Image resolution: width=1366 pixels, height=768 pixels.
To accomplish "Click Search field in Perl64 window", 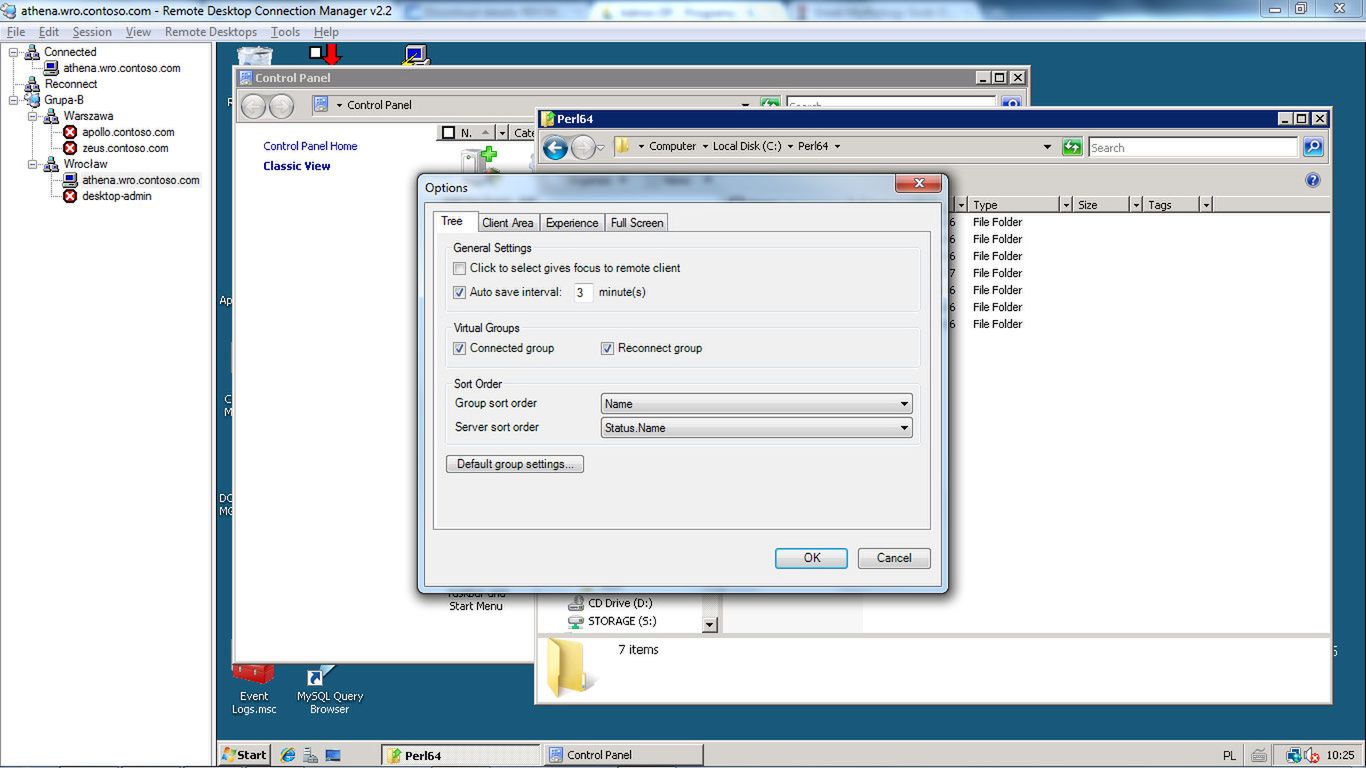I will point(1193,147).
